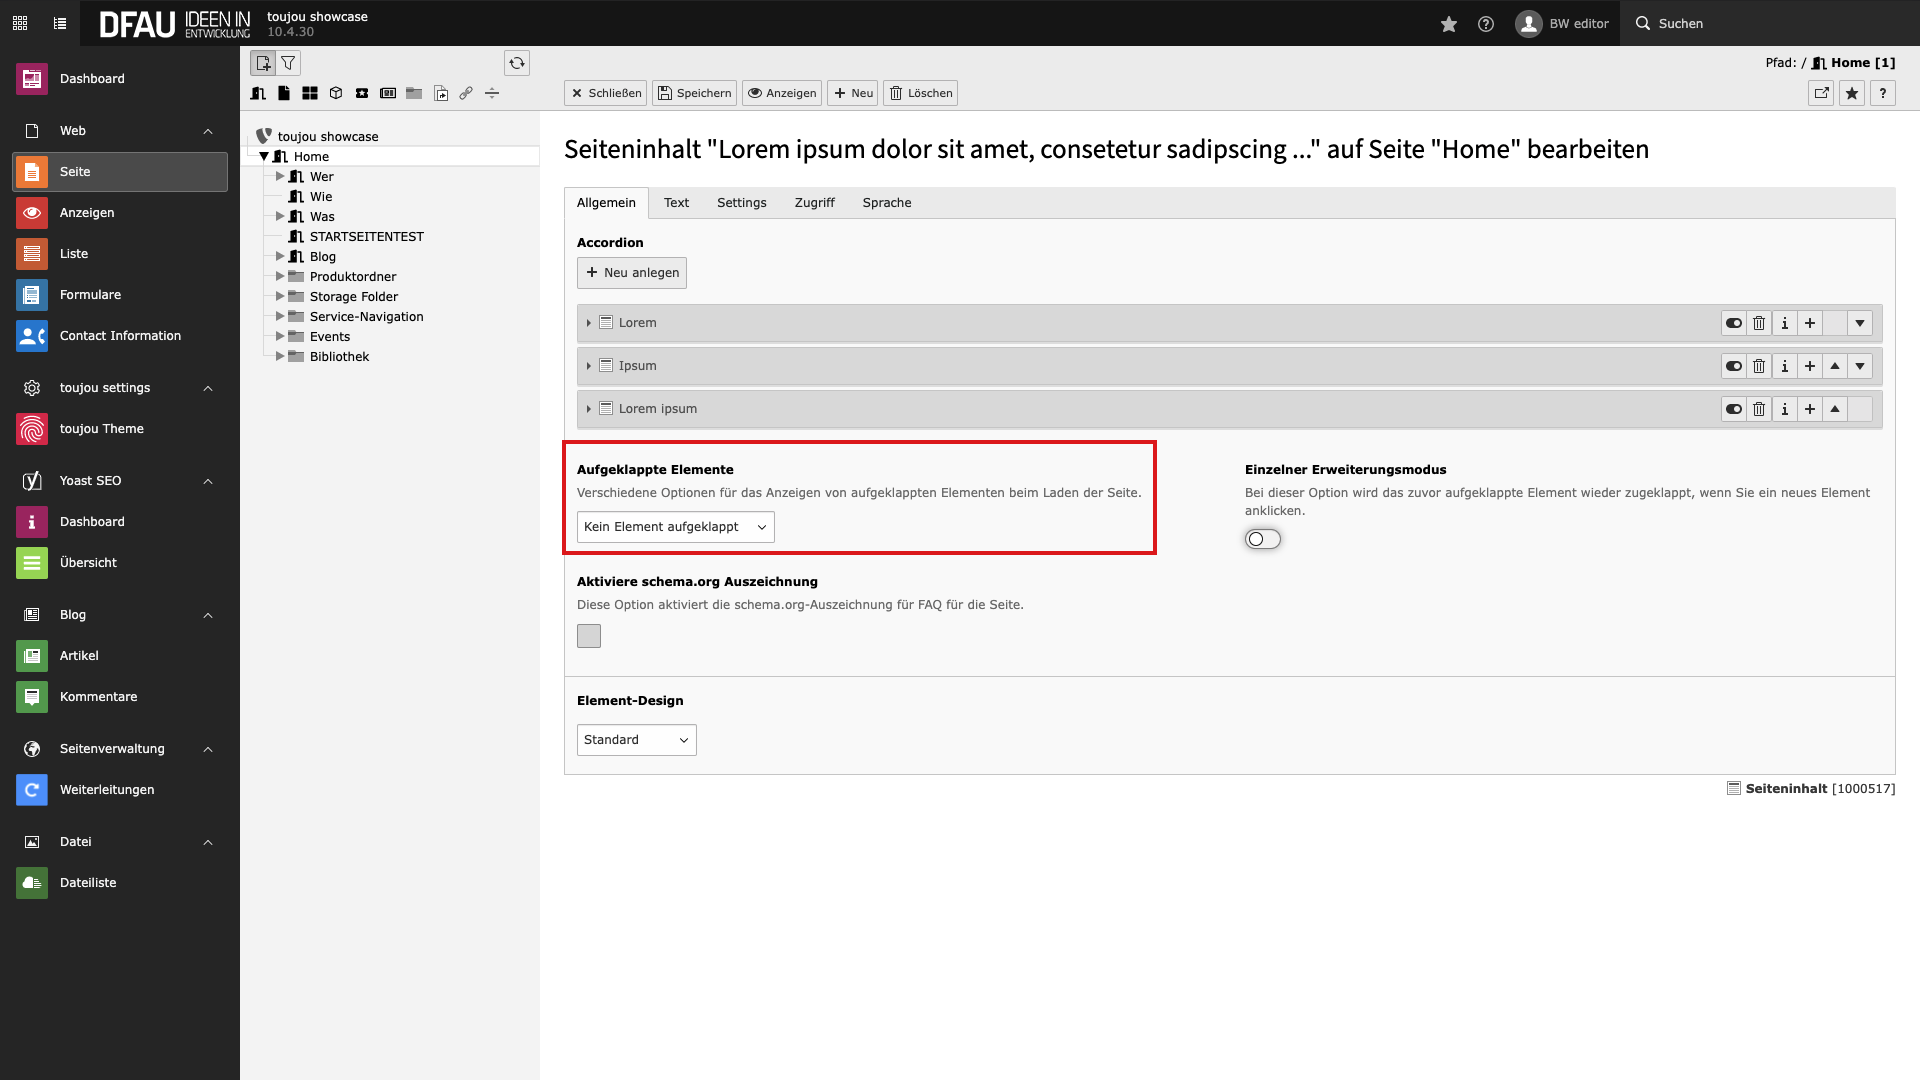Open the Kein Element aufgeklappt dropdown

coord(675,527)
